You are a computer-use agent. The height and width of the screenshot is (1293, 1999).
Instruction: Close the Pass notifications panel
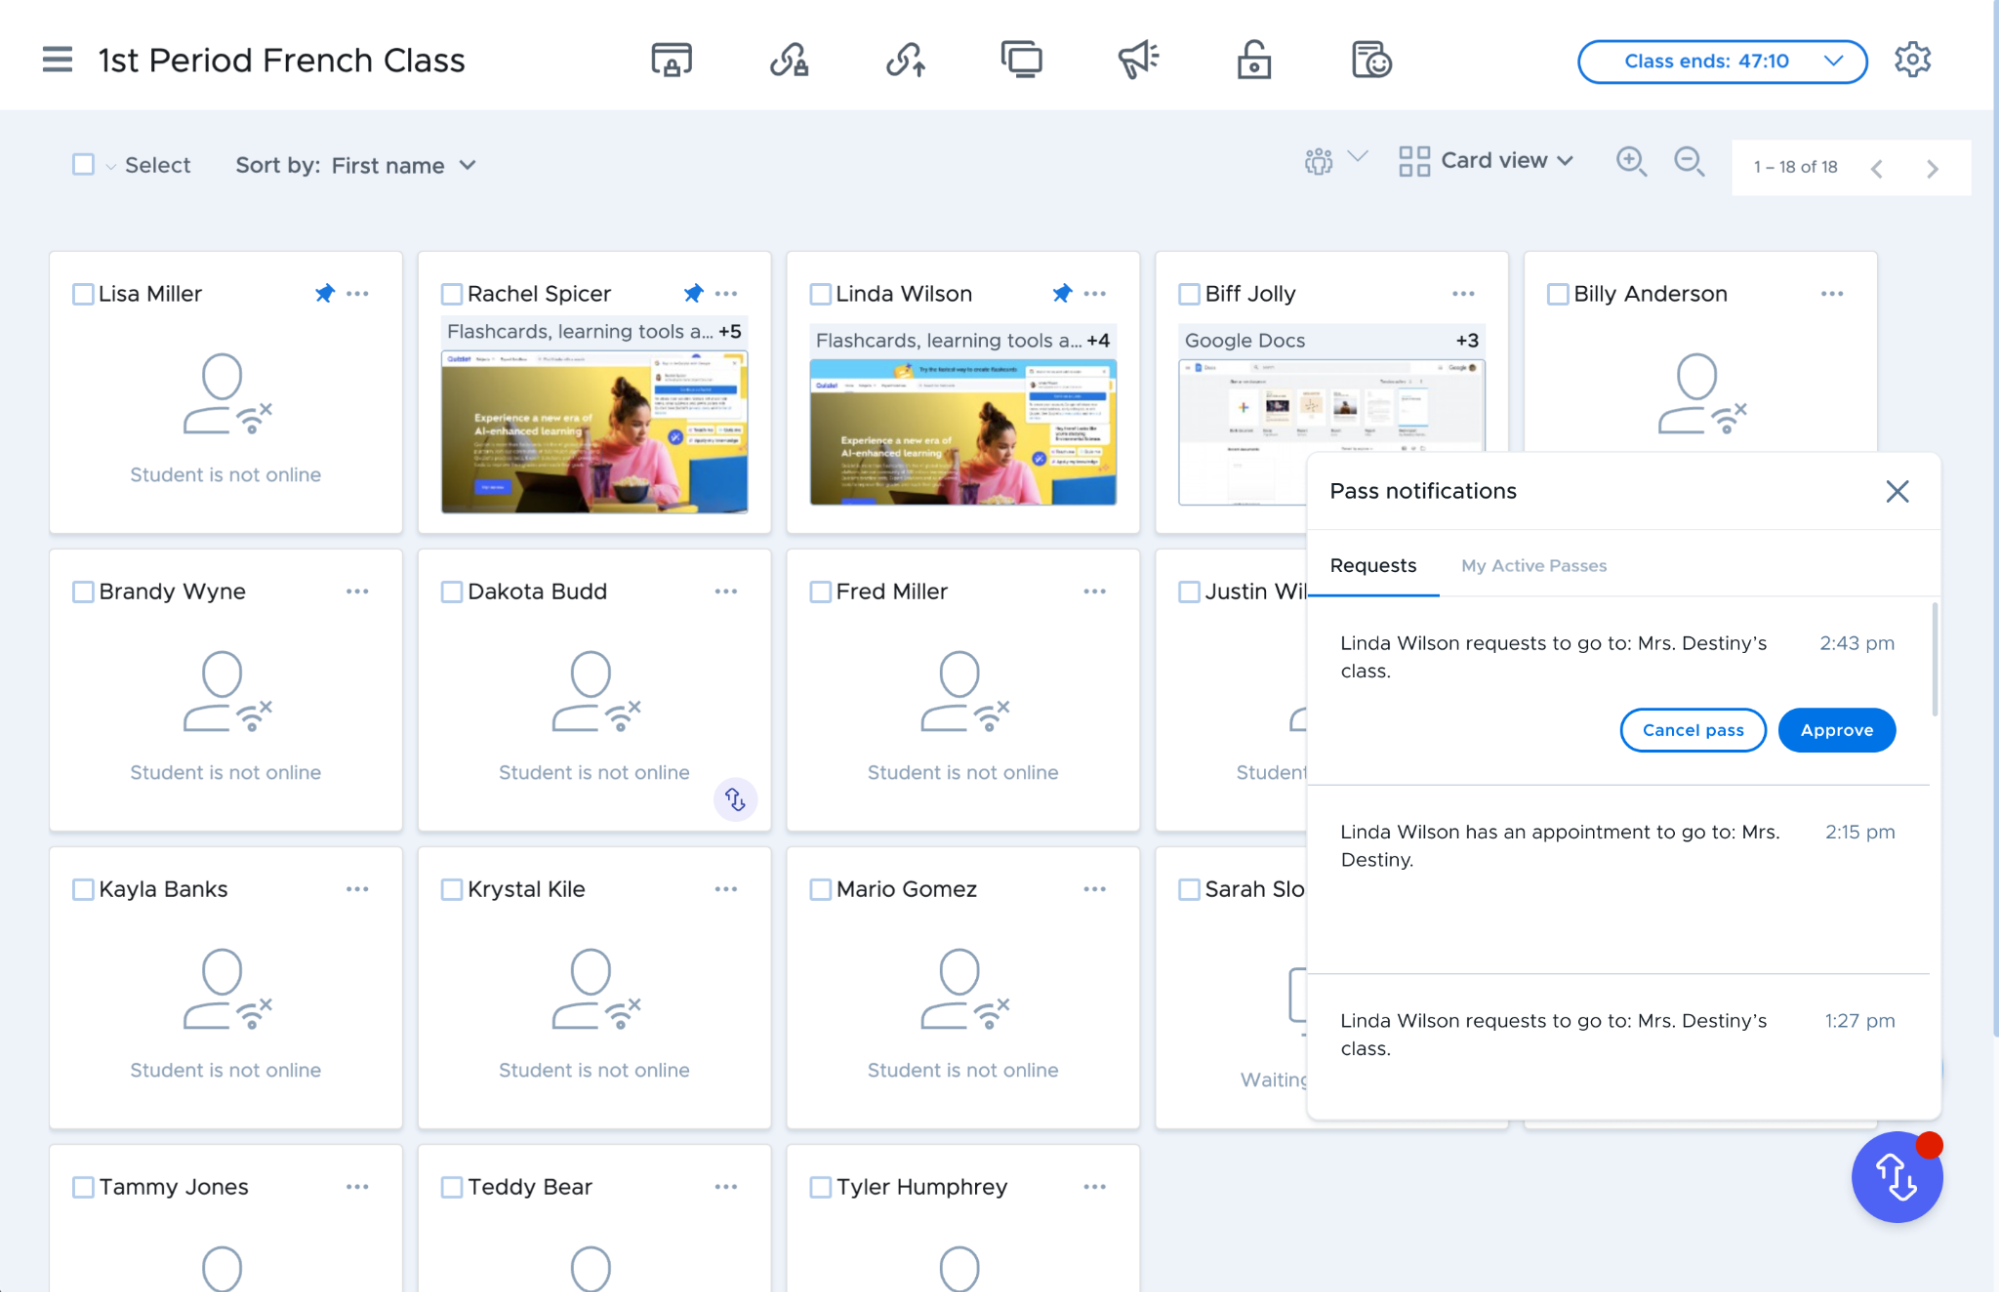1897,491
